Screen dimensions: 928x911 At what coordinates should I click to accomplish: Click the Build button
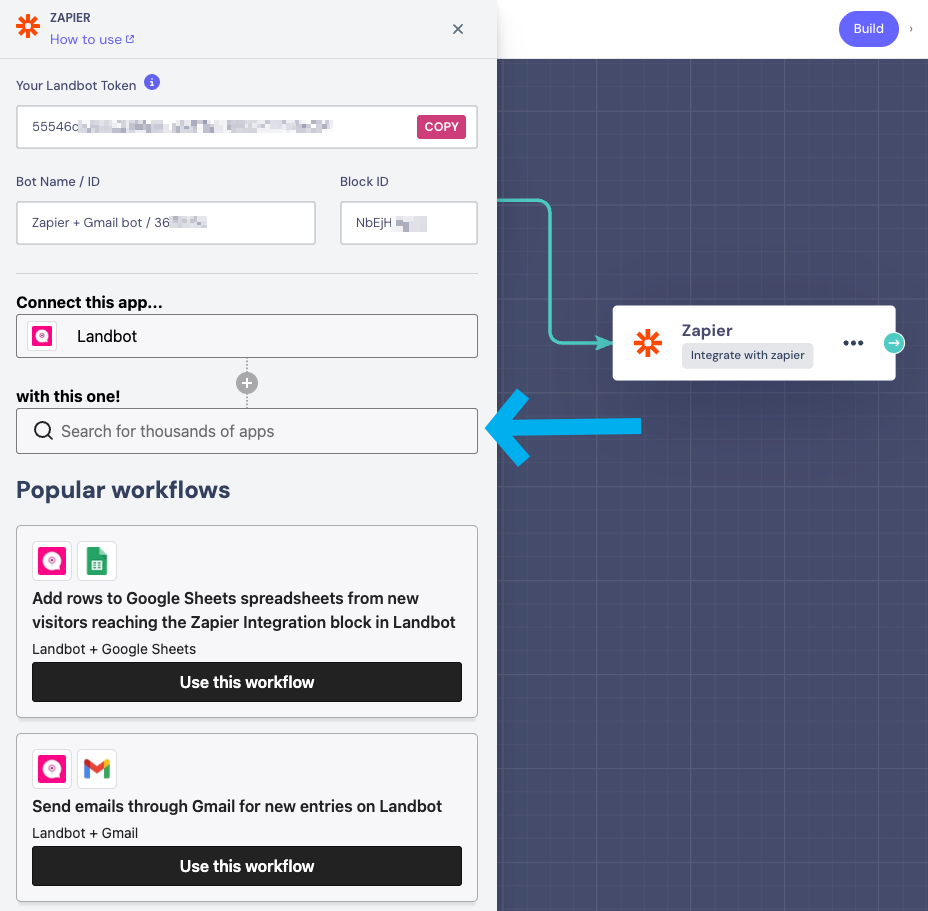[x=868, y=29]
